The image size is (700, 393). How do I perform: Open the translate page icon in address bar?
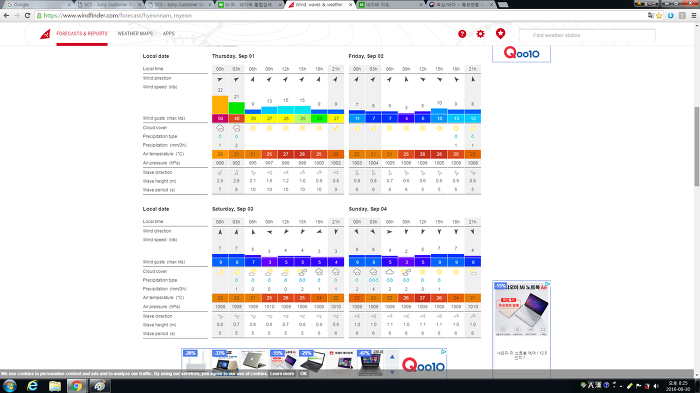[650, 15]
